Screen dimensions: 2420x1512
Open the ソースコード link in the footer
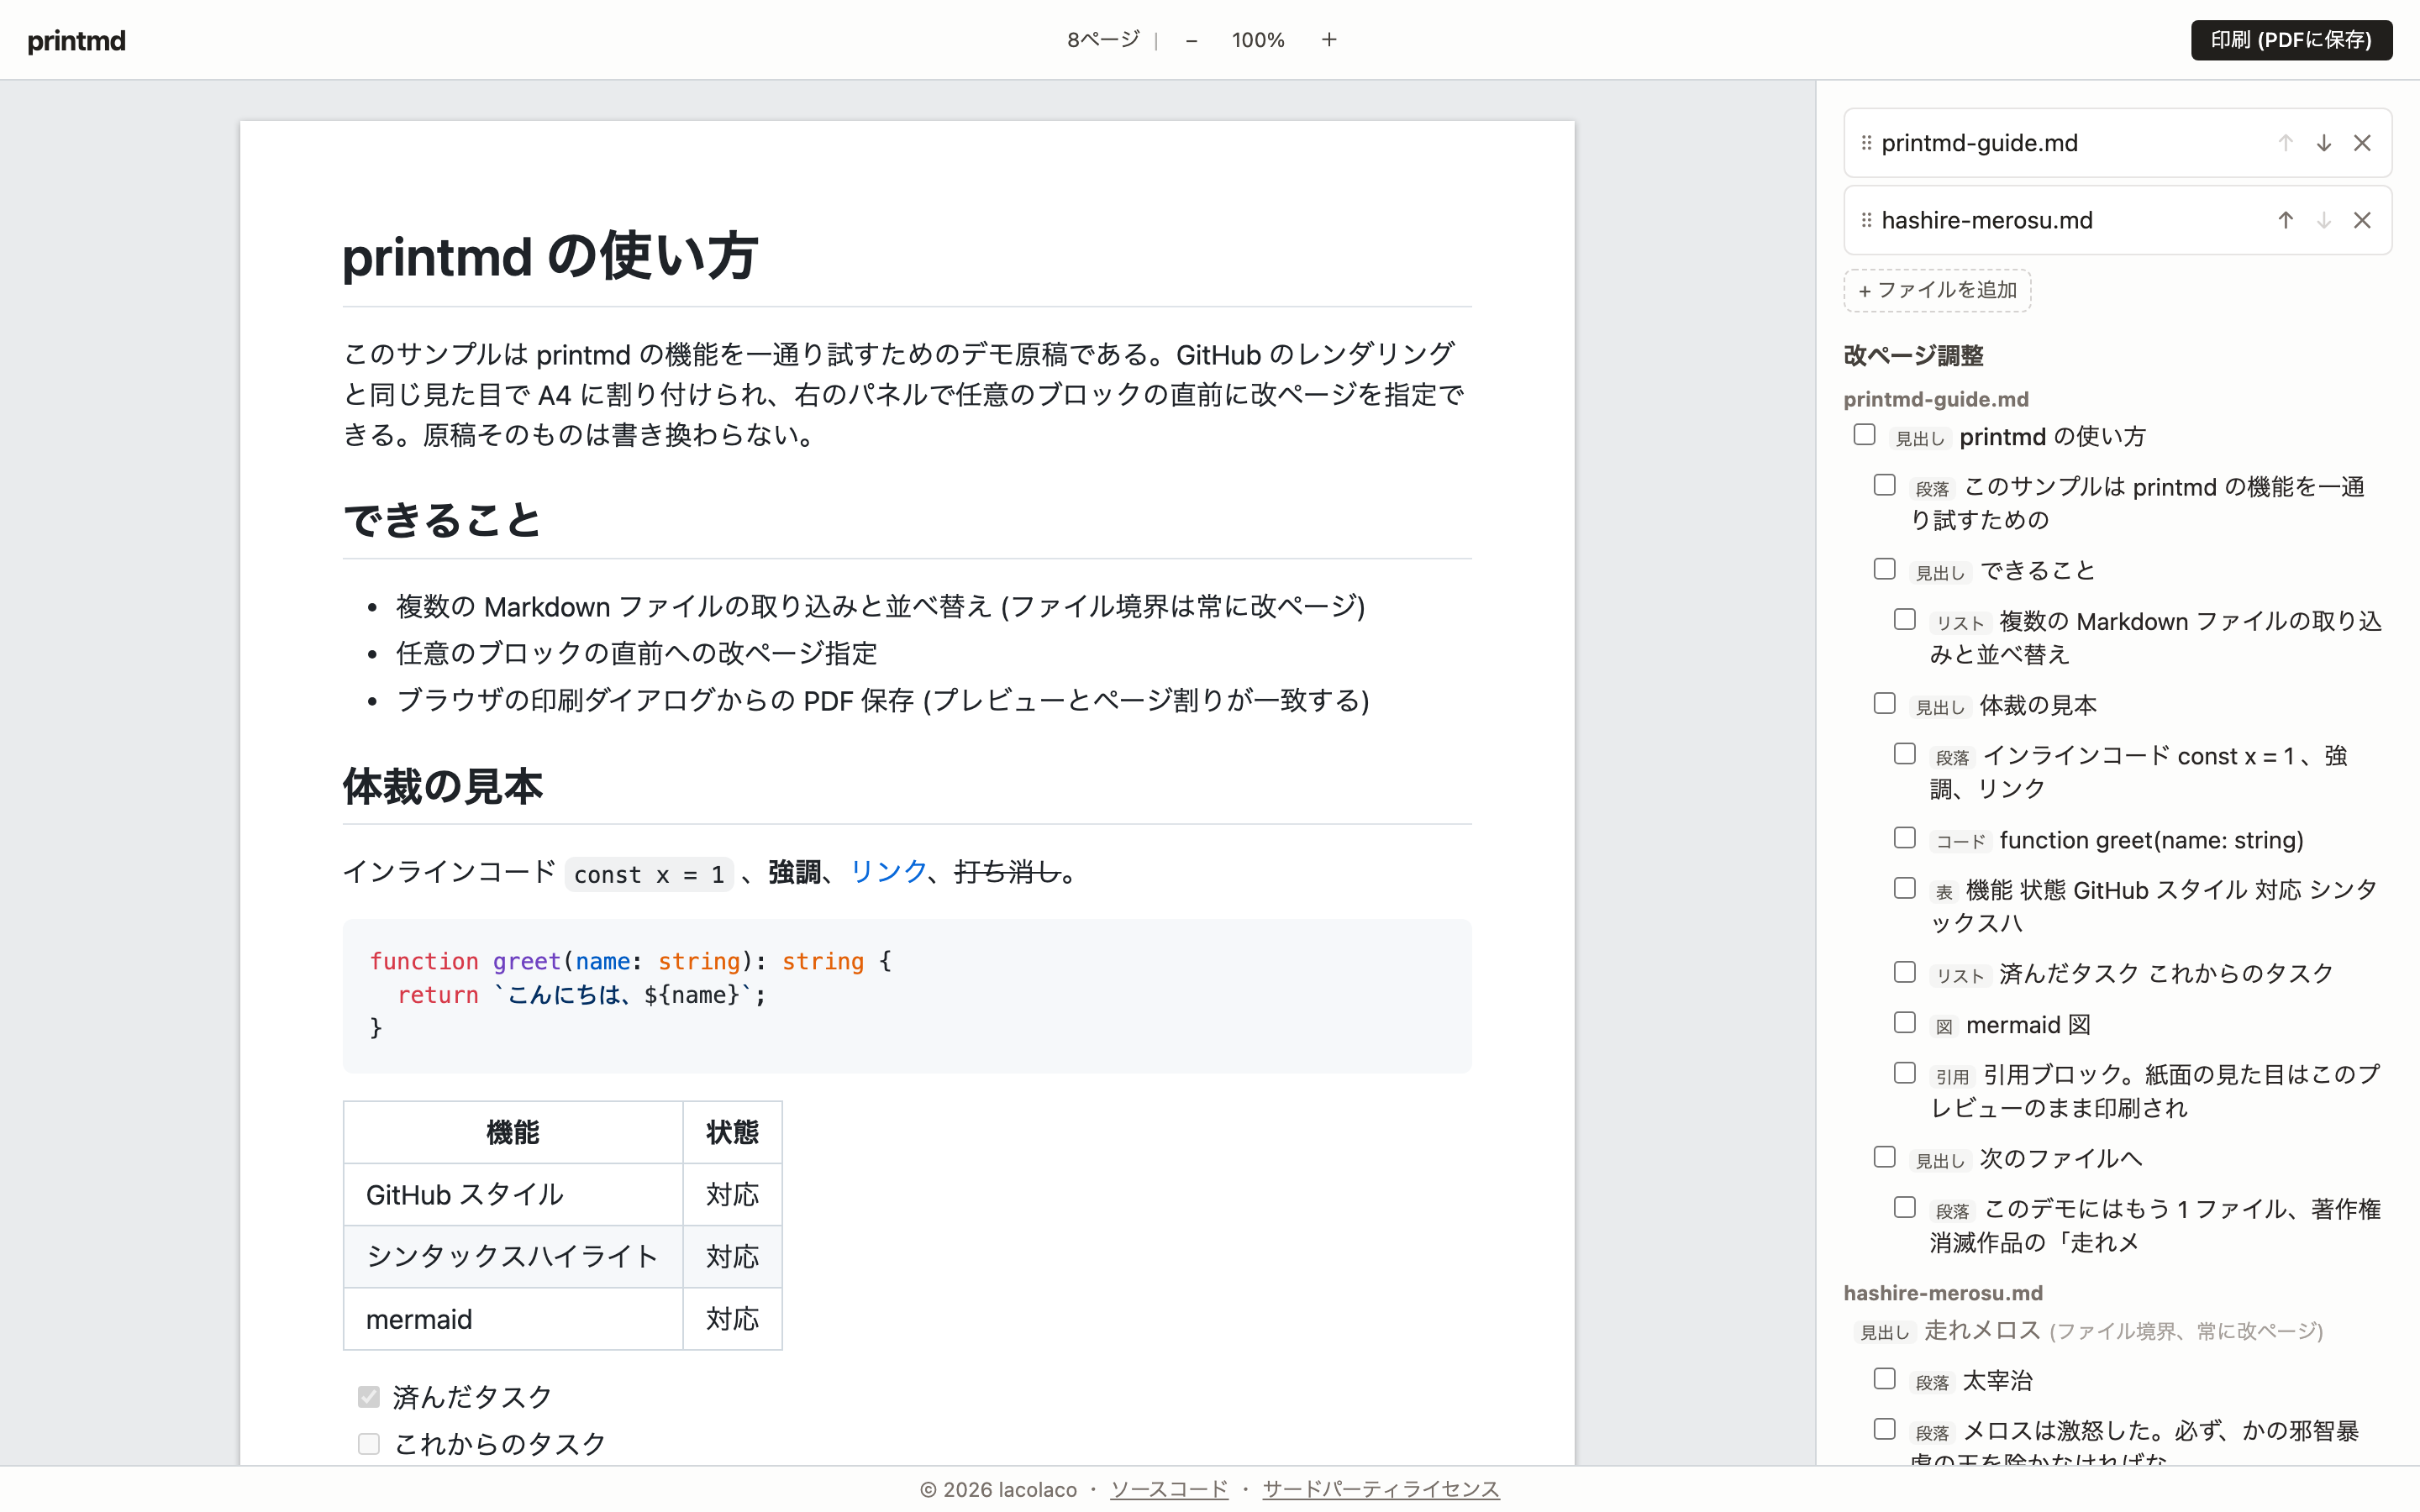(x=1169, y=1489)
